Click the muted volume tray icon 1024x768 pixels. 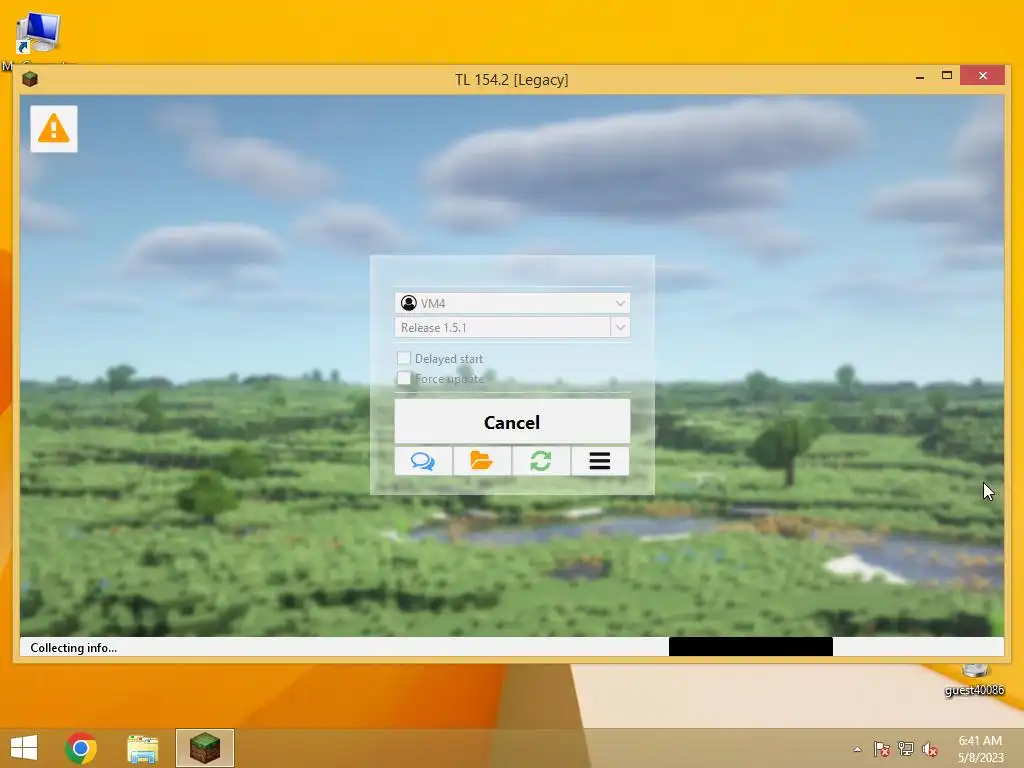pos(930,749)
